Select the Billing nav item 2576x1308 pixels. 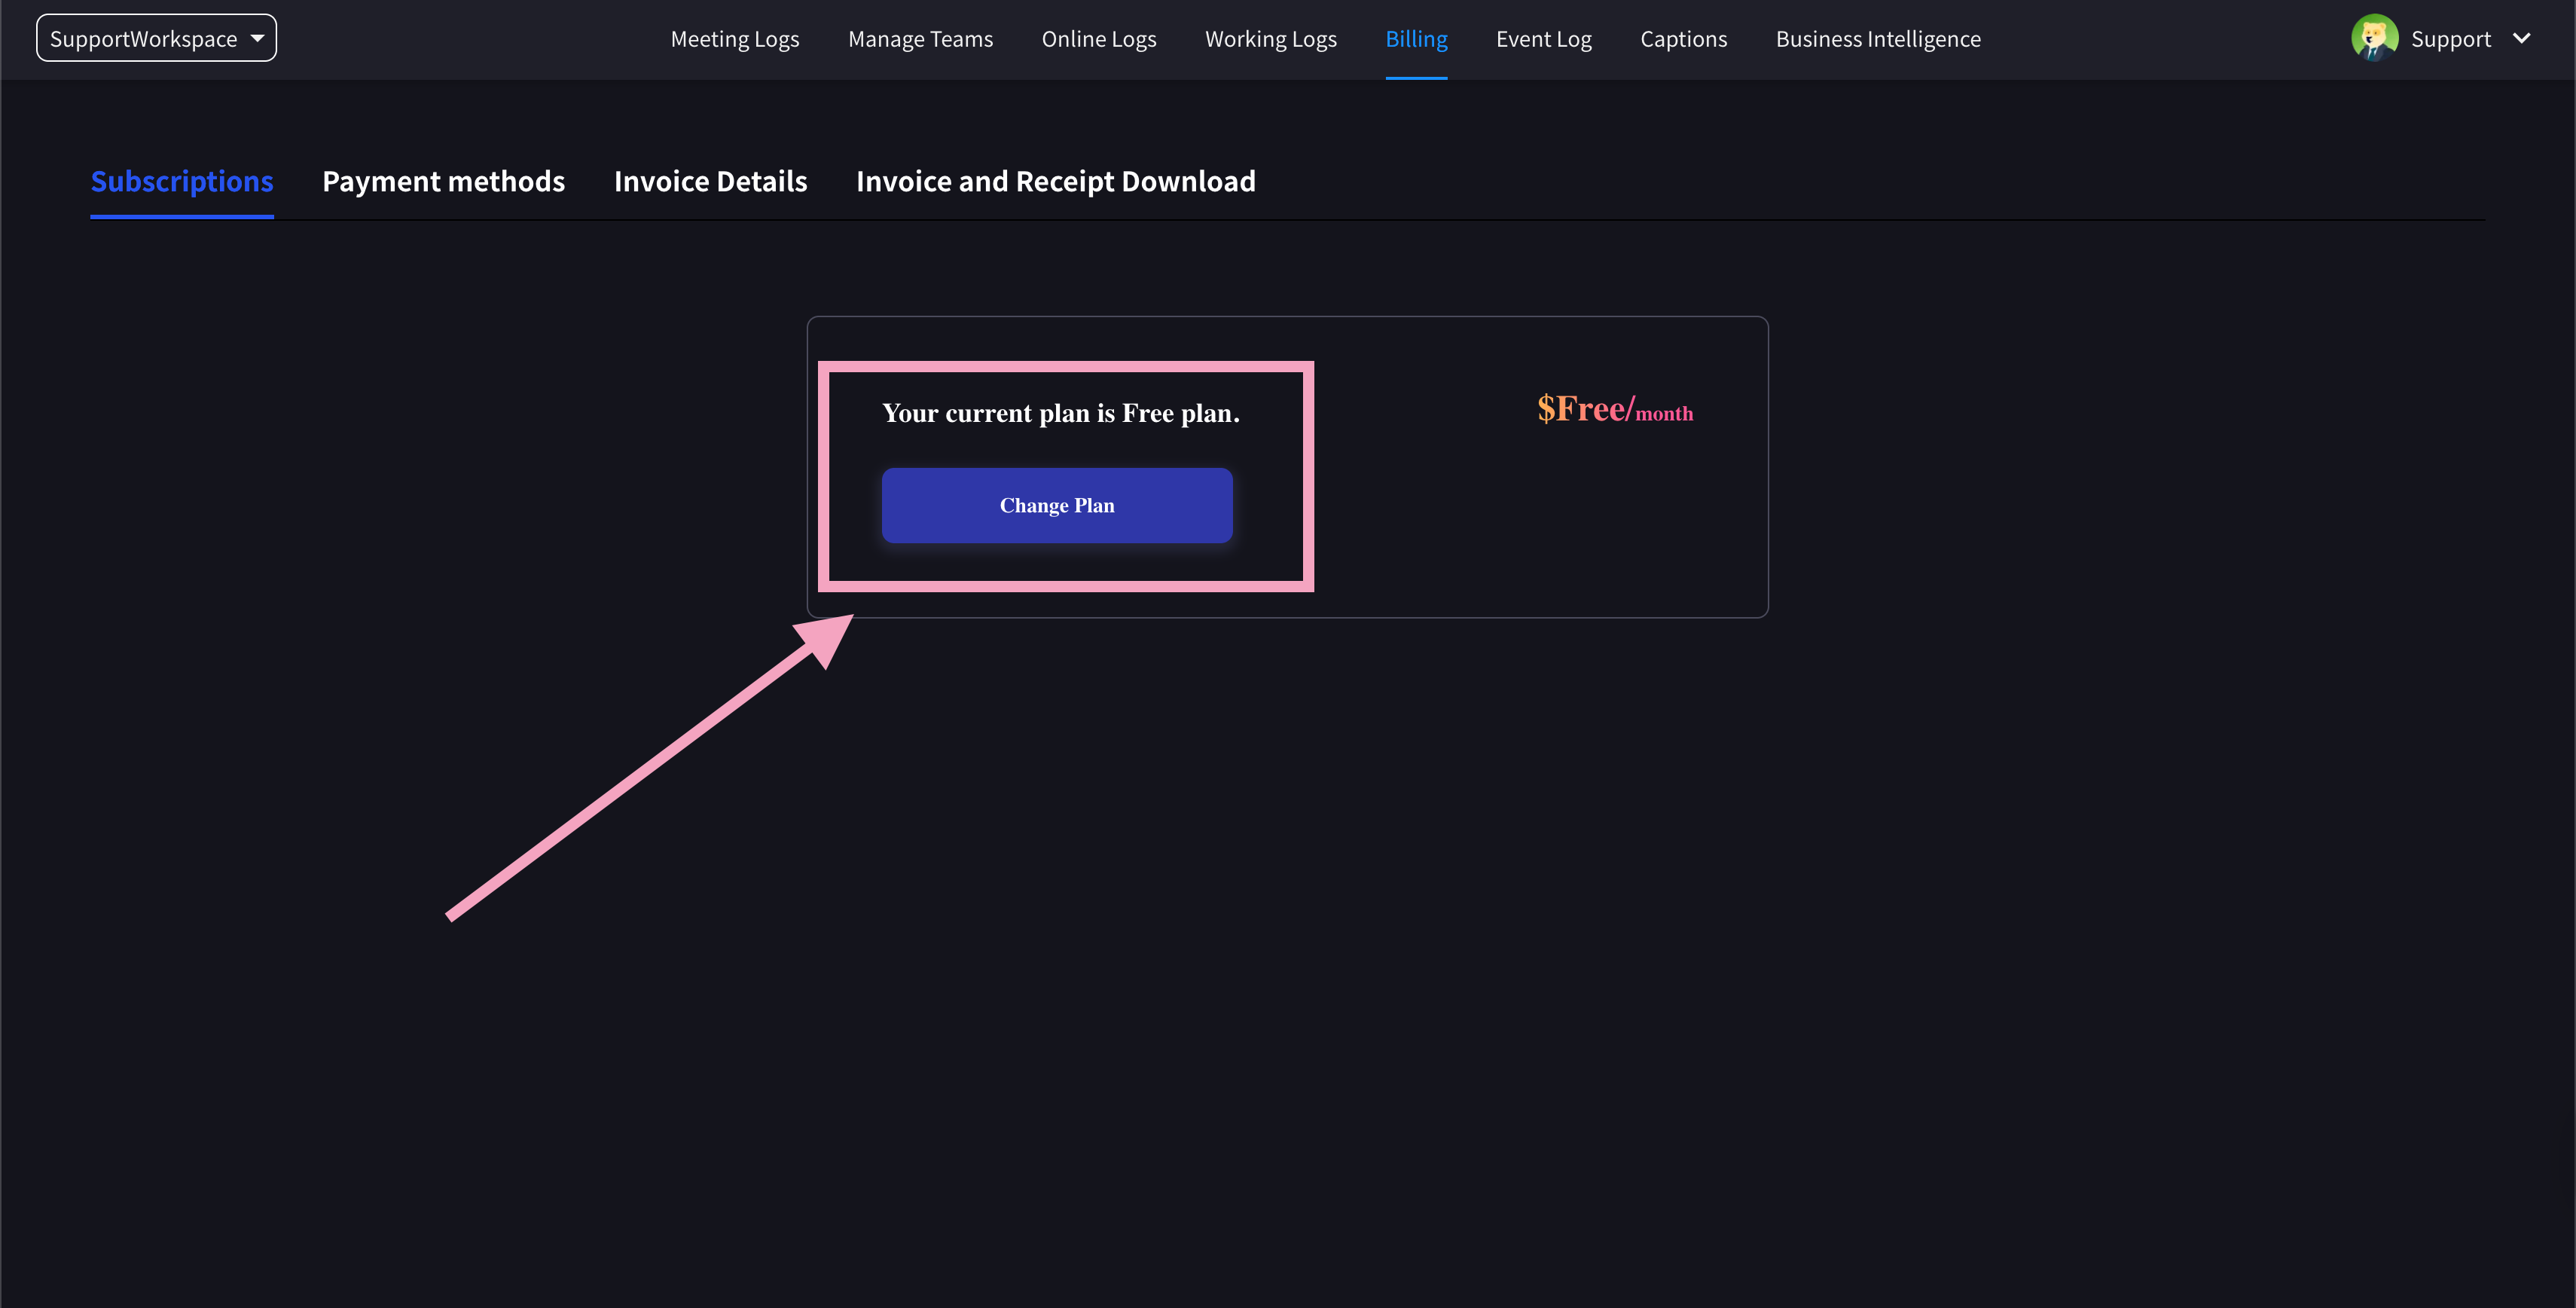(x=1416, y=39)
